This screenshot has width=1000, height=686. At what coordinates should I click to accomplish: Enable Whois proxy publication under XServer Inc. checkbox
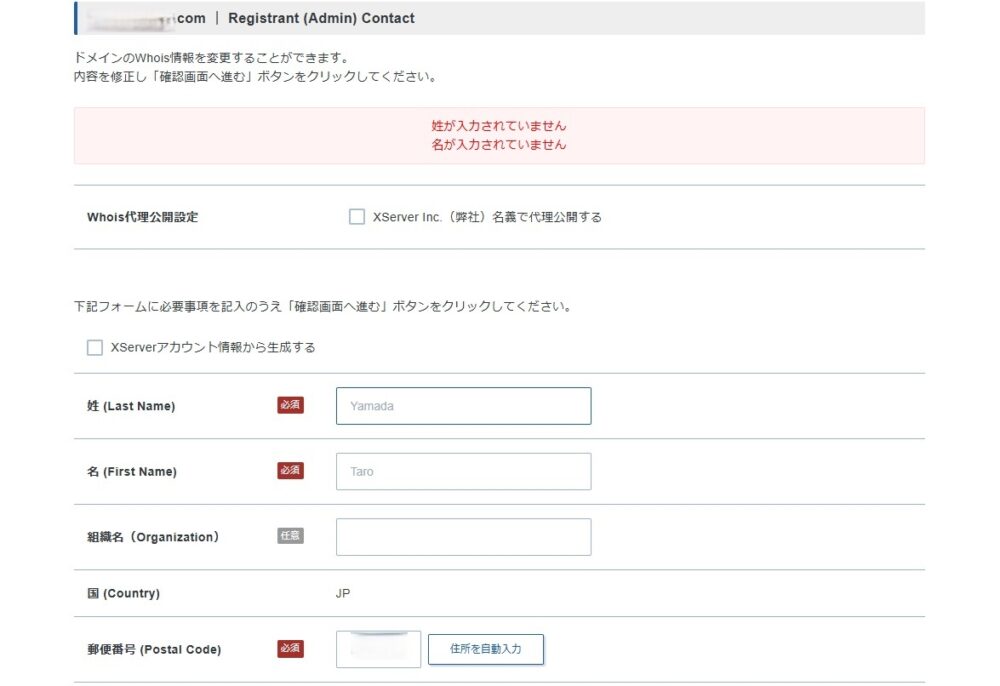click(357, 217)
